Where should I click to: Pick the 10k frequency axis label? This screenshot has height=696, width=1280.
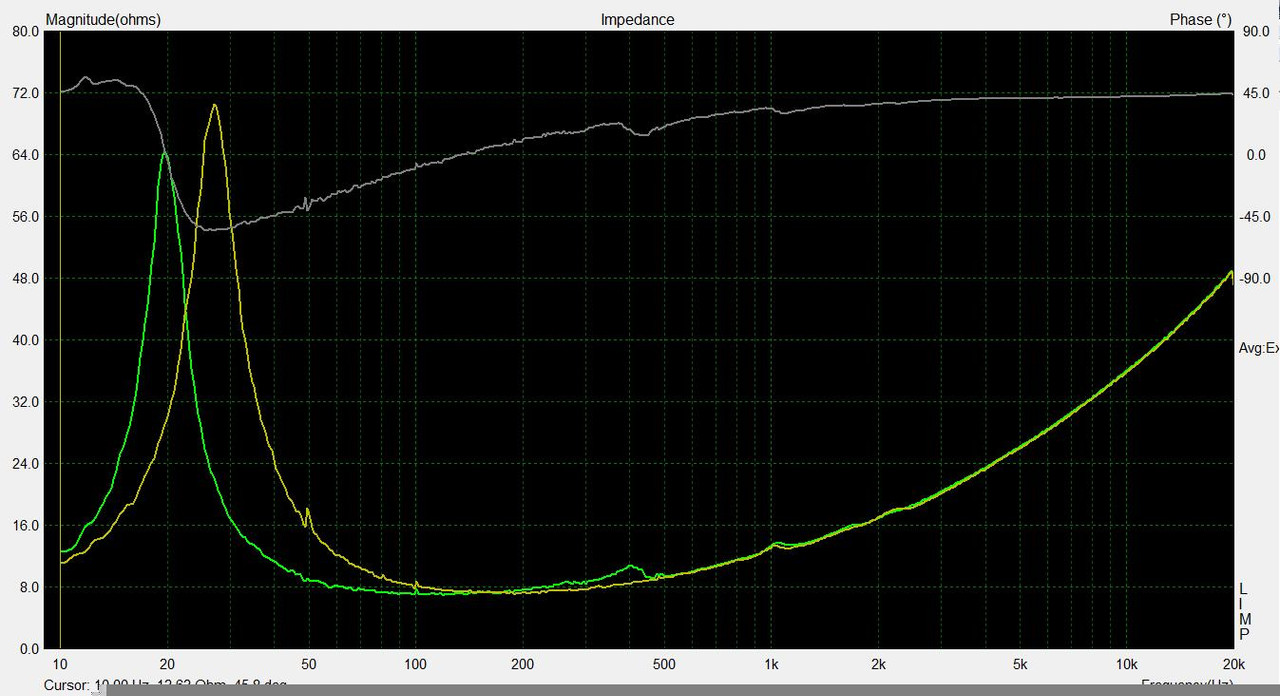pos(1127,664)
